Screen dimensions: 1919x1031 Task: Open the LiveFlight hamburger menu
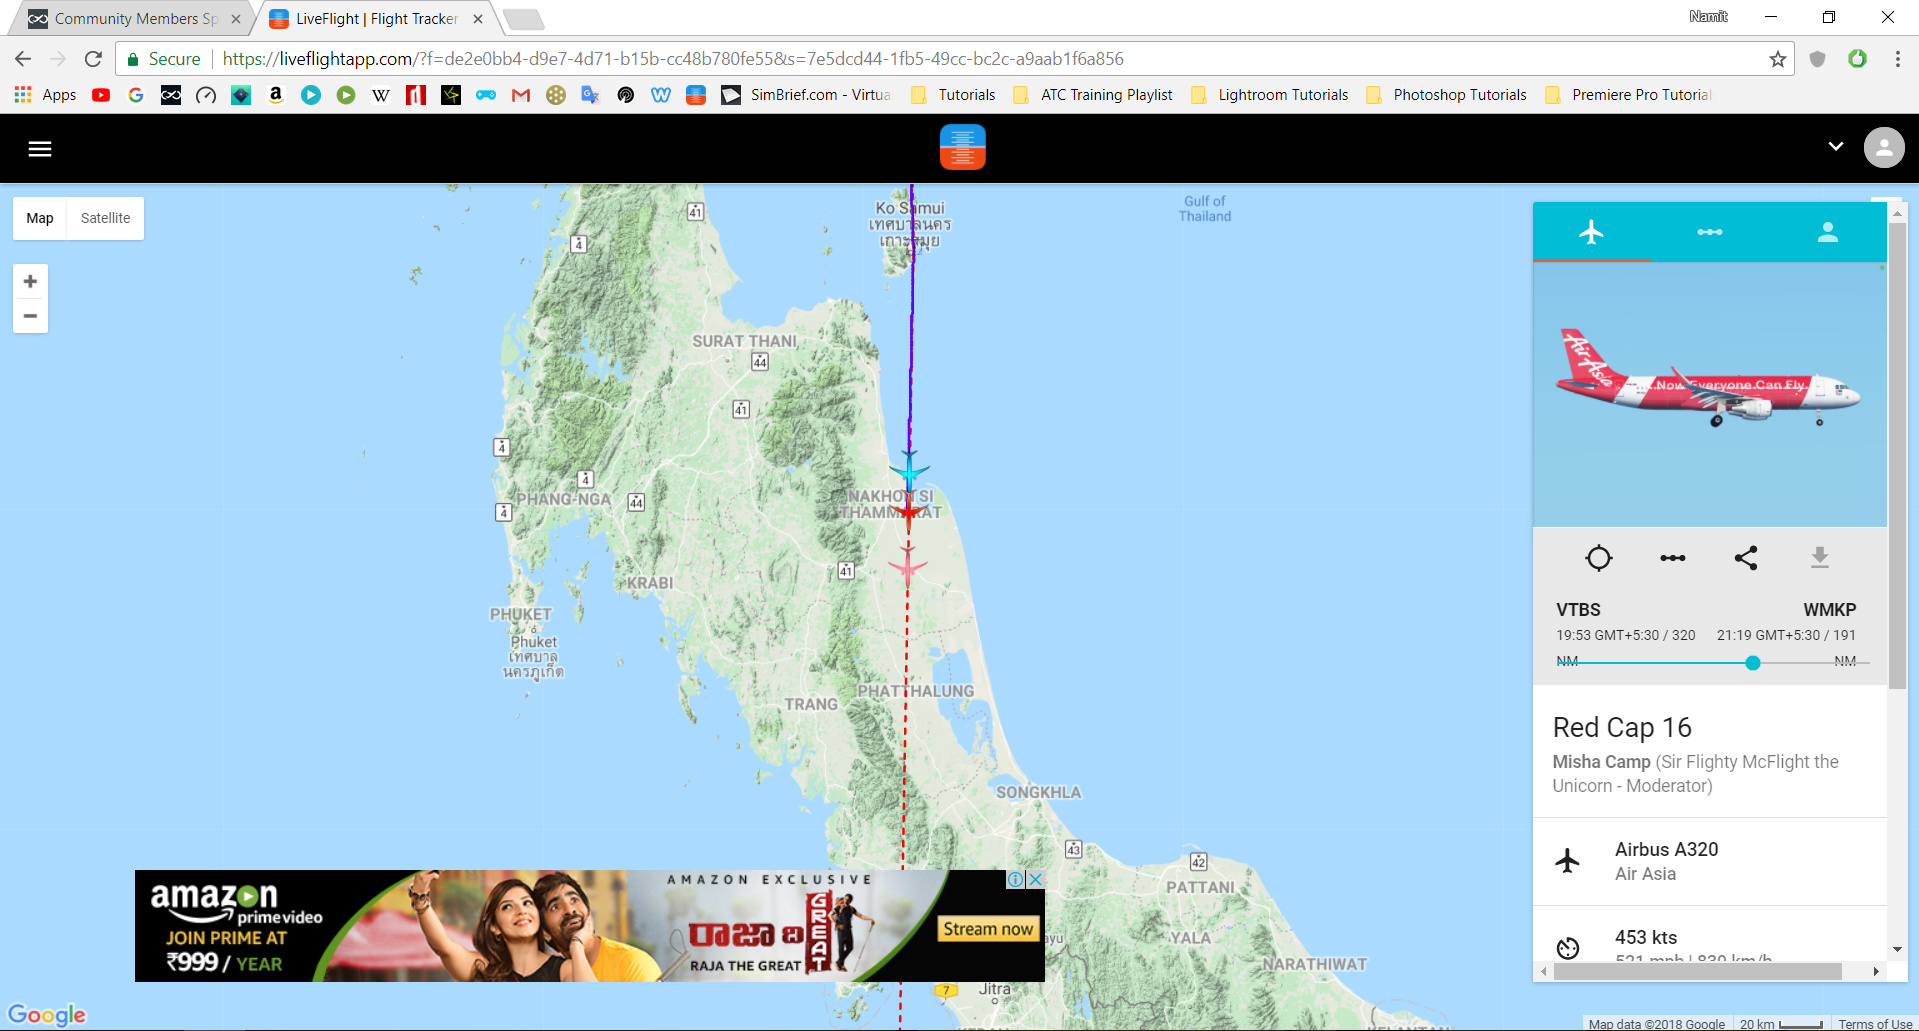tap(40, 149)
